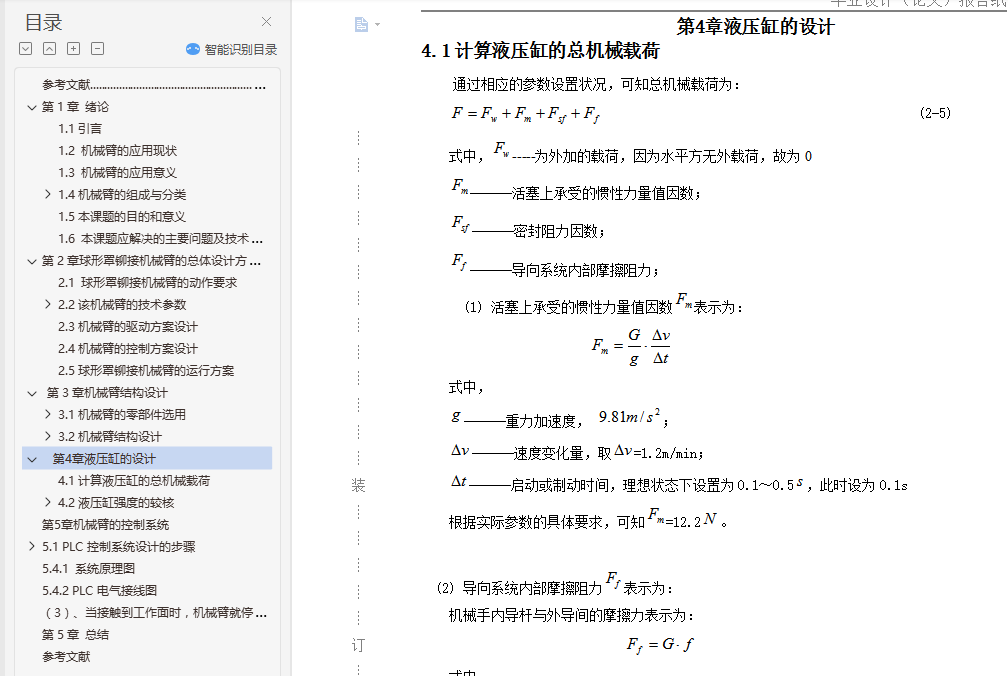Jump to 2.3 机械臂的驱动方案设计
This screenshot has width=1008, height=676.
128,326
